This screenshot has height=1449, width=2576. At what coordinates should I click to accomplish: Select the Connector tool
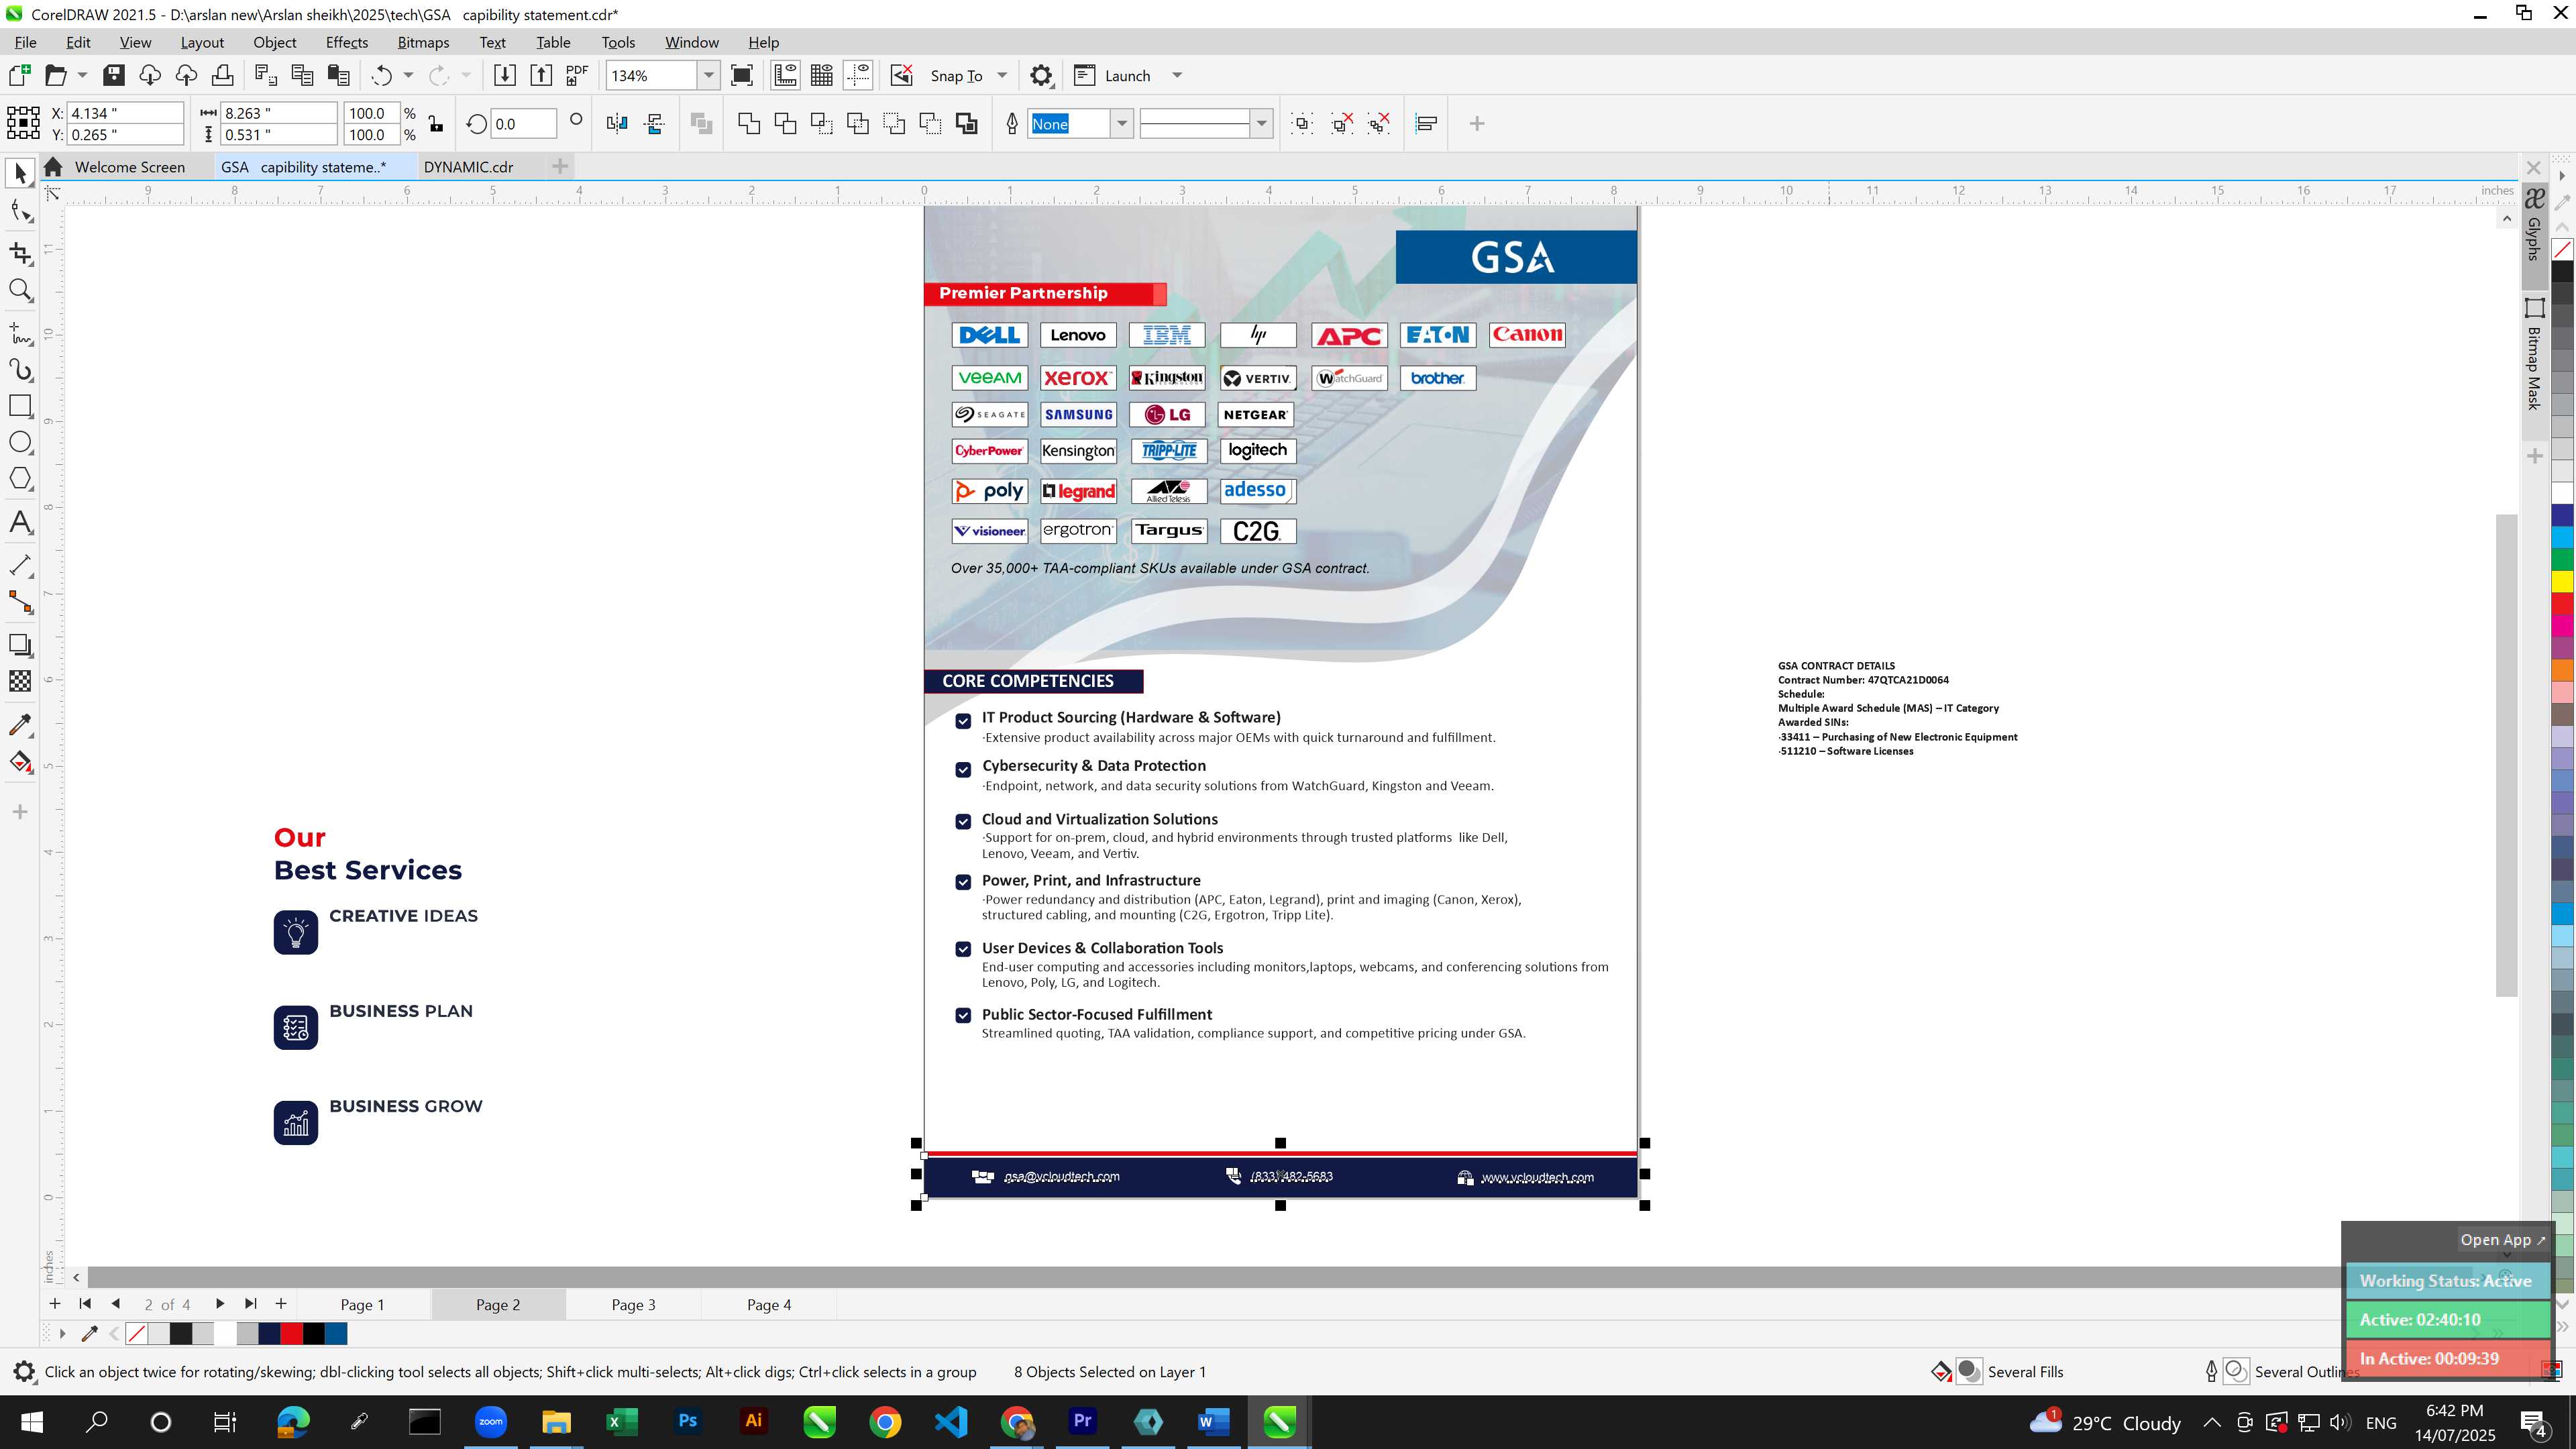tap(20, 602)
